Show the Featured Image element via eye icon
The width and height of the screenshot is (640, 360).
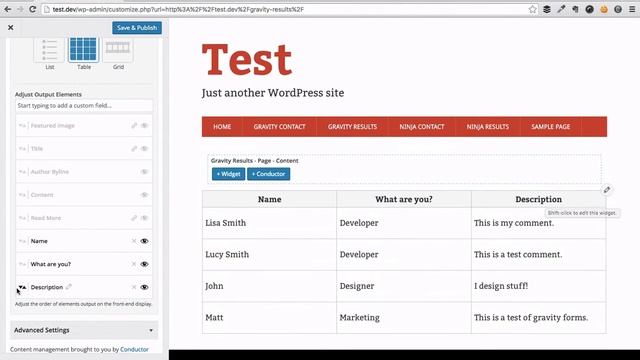coord(144,126)
